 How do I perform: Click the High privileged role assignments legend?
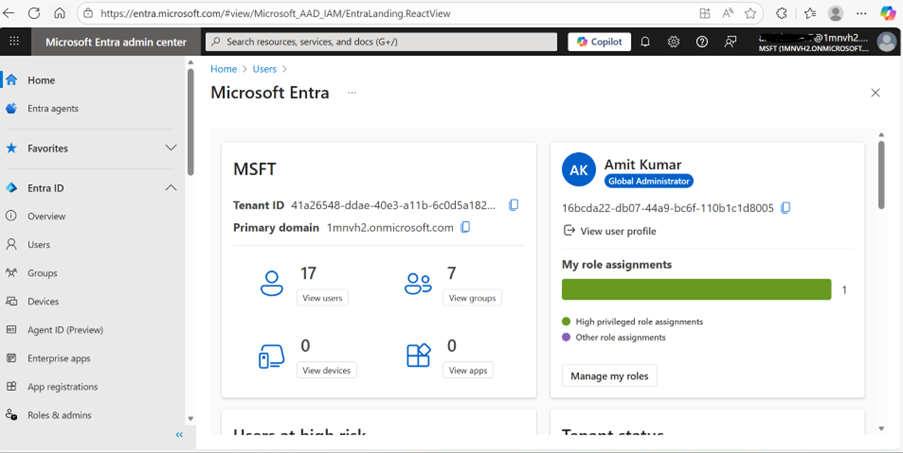coord(632,322)
